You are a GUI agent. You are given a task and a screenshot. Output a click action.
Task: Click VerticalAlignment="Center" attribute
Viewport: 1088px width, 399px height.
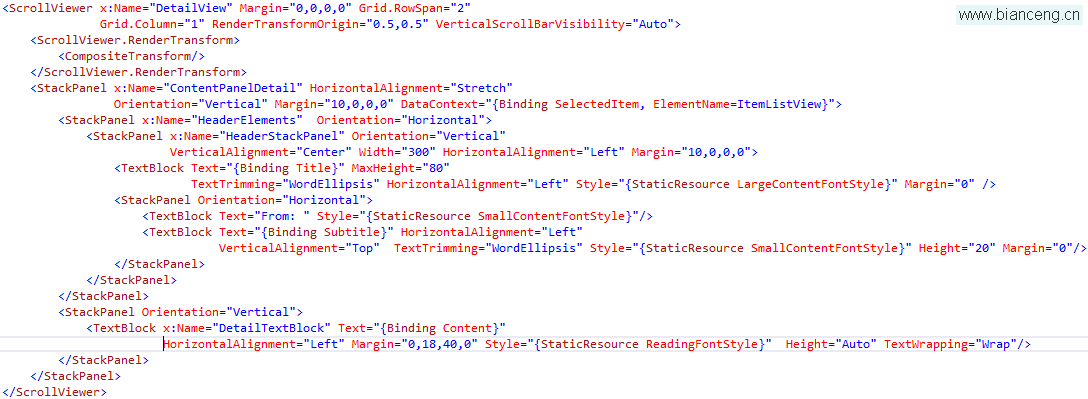click(260, 151)
